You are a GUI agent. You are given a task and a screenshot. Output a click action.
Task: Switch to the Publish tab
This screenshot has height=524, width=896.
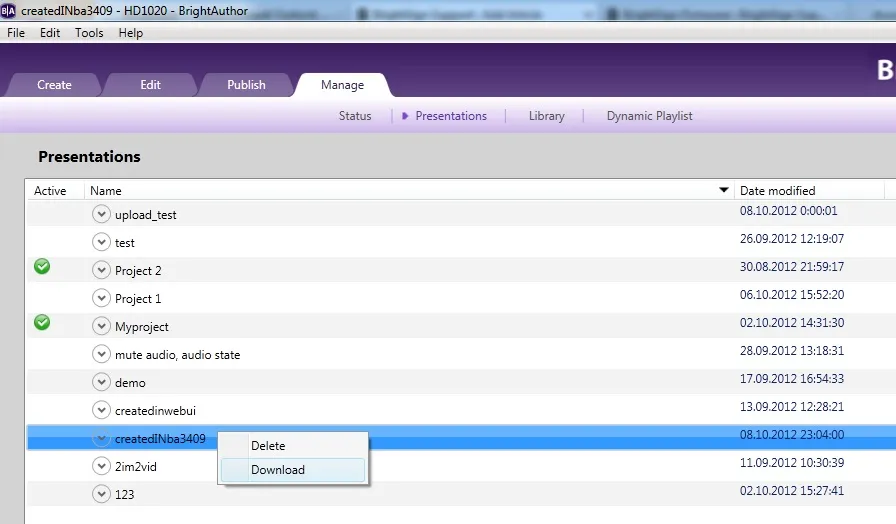pyautogui.click(x=246, y=85)
